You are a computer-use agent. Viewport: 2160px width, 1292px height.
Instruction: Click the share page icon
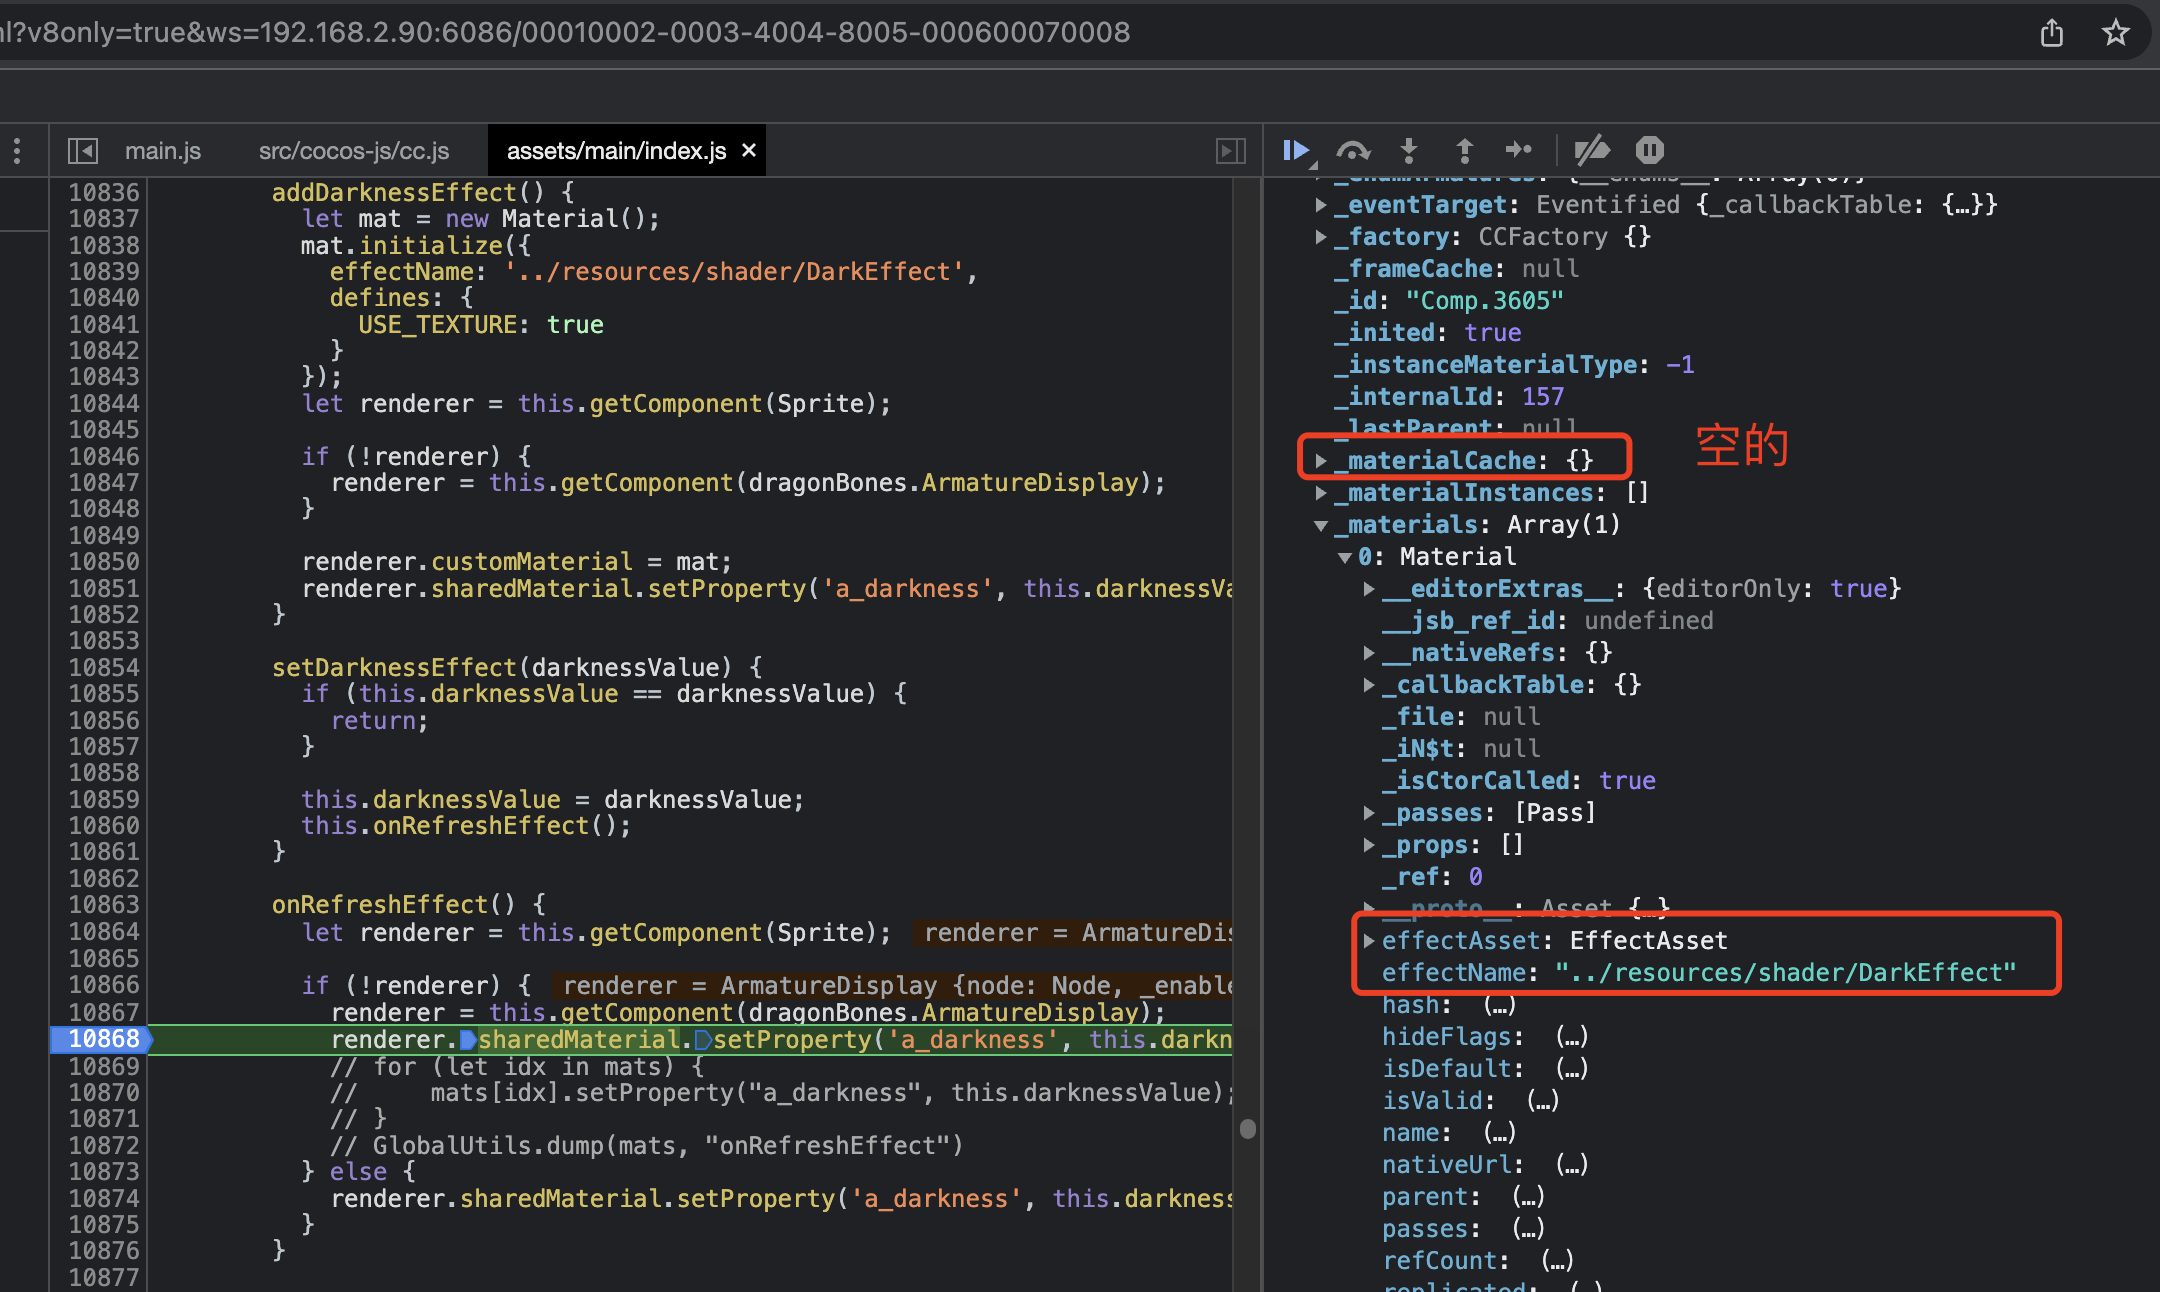click(x=2051, y=33)
